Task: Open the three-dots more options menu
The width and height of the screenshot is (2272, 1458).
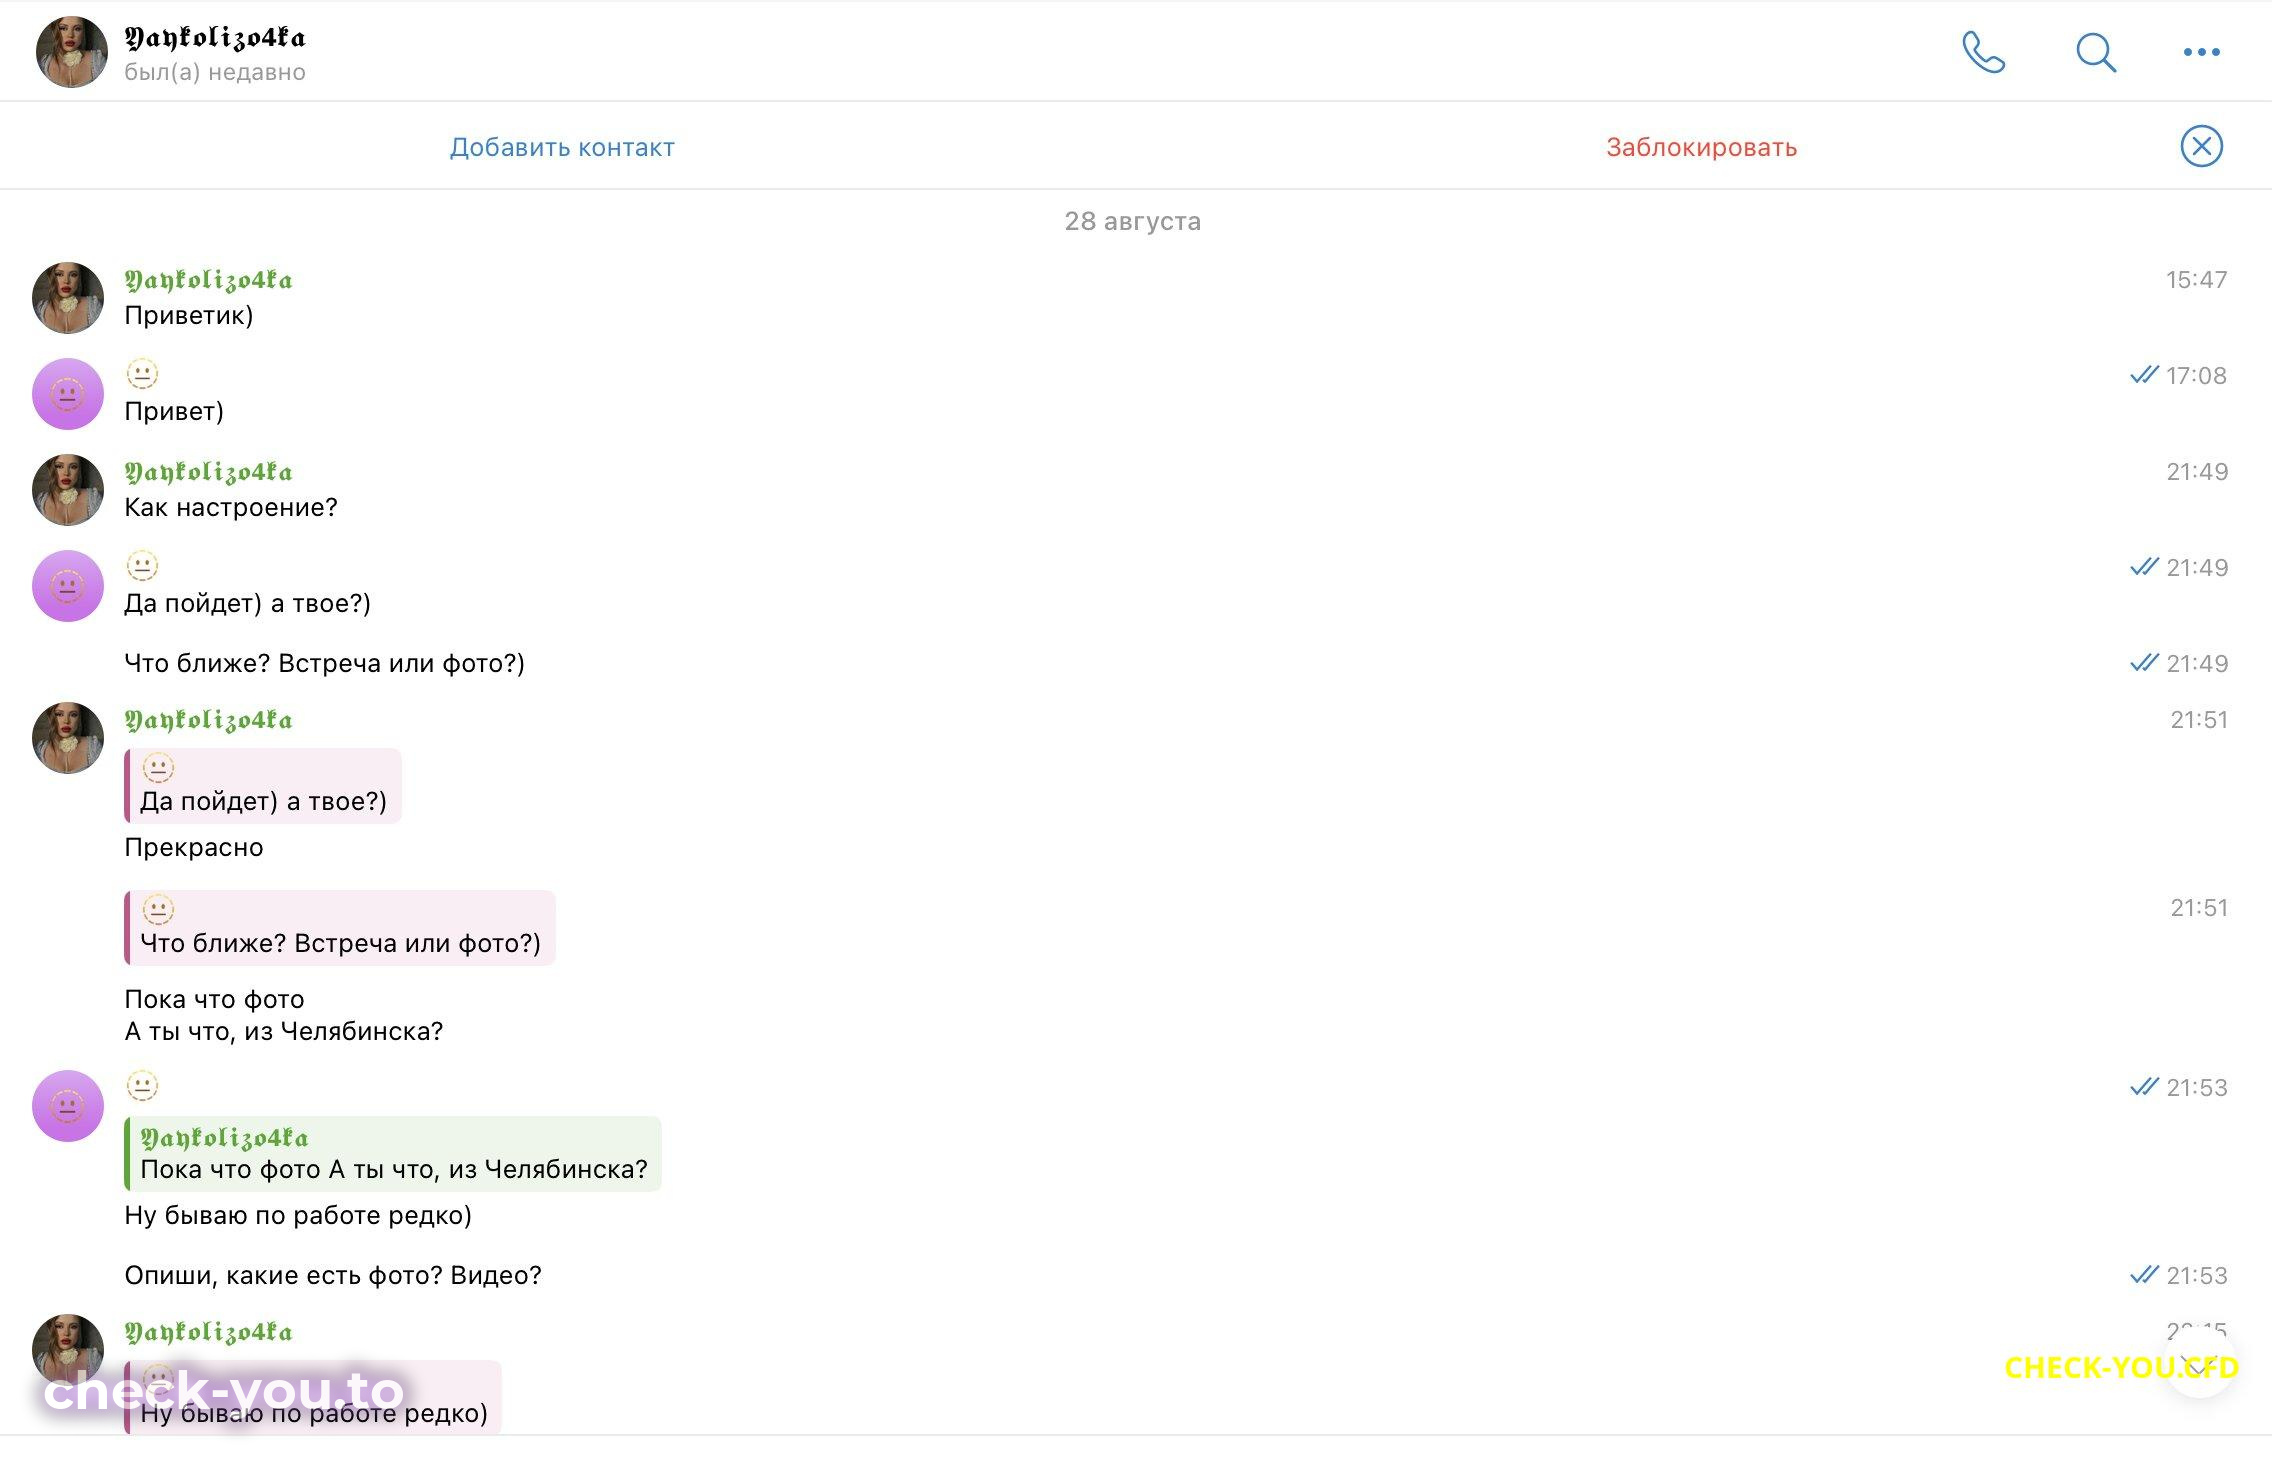Action: coord(2201,52)
